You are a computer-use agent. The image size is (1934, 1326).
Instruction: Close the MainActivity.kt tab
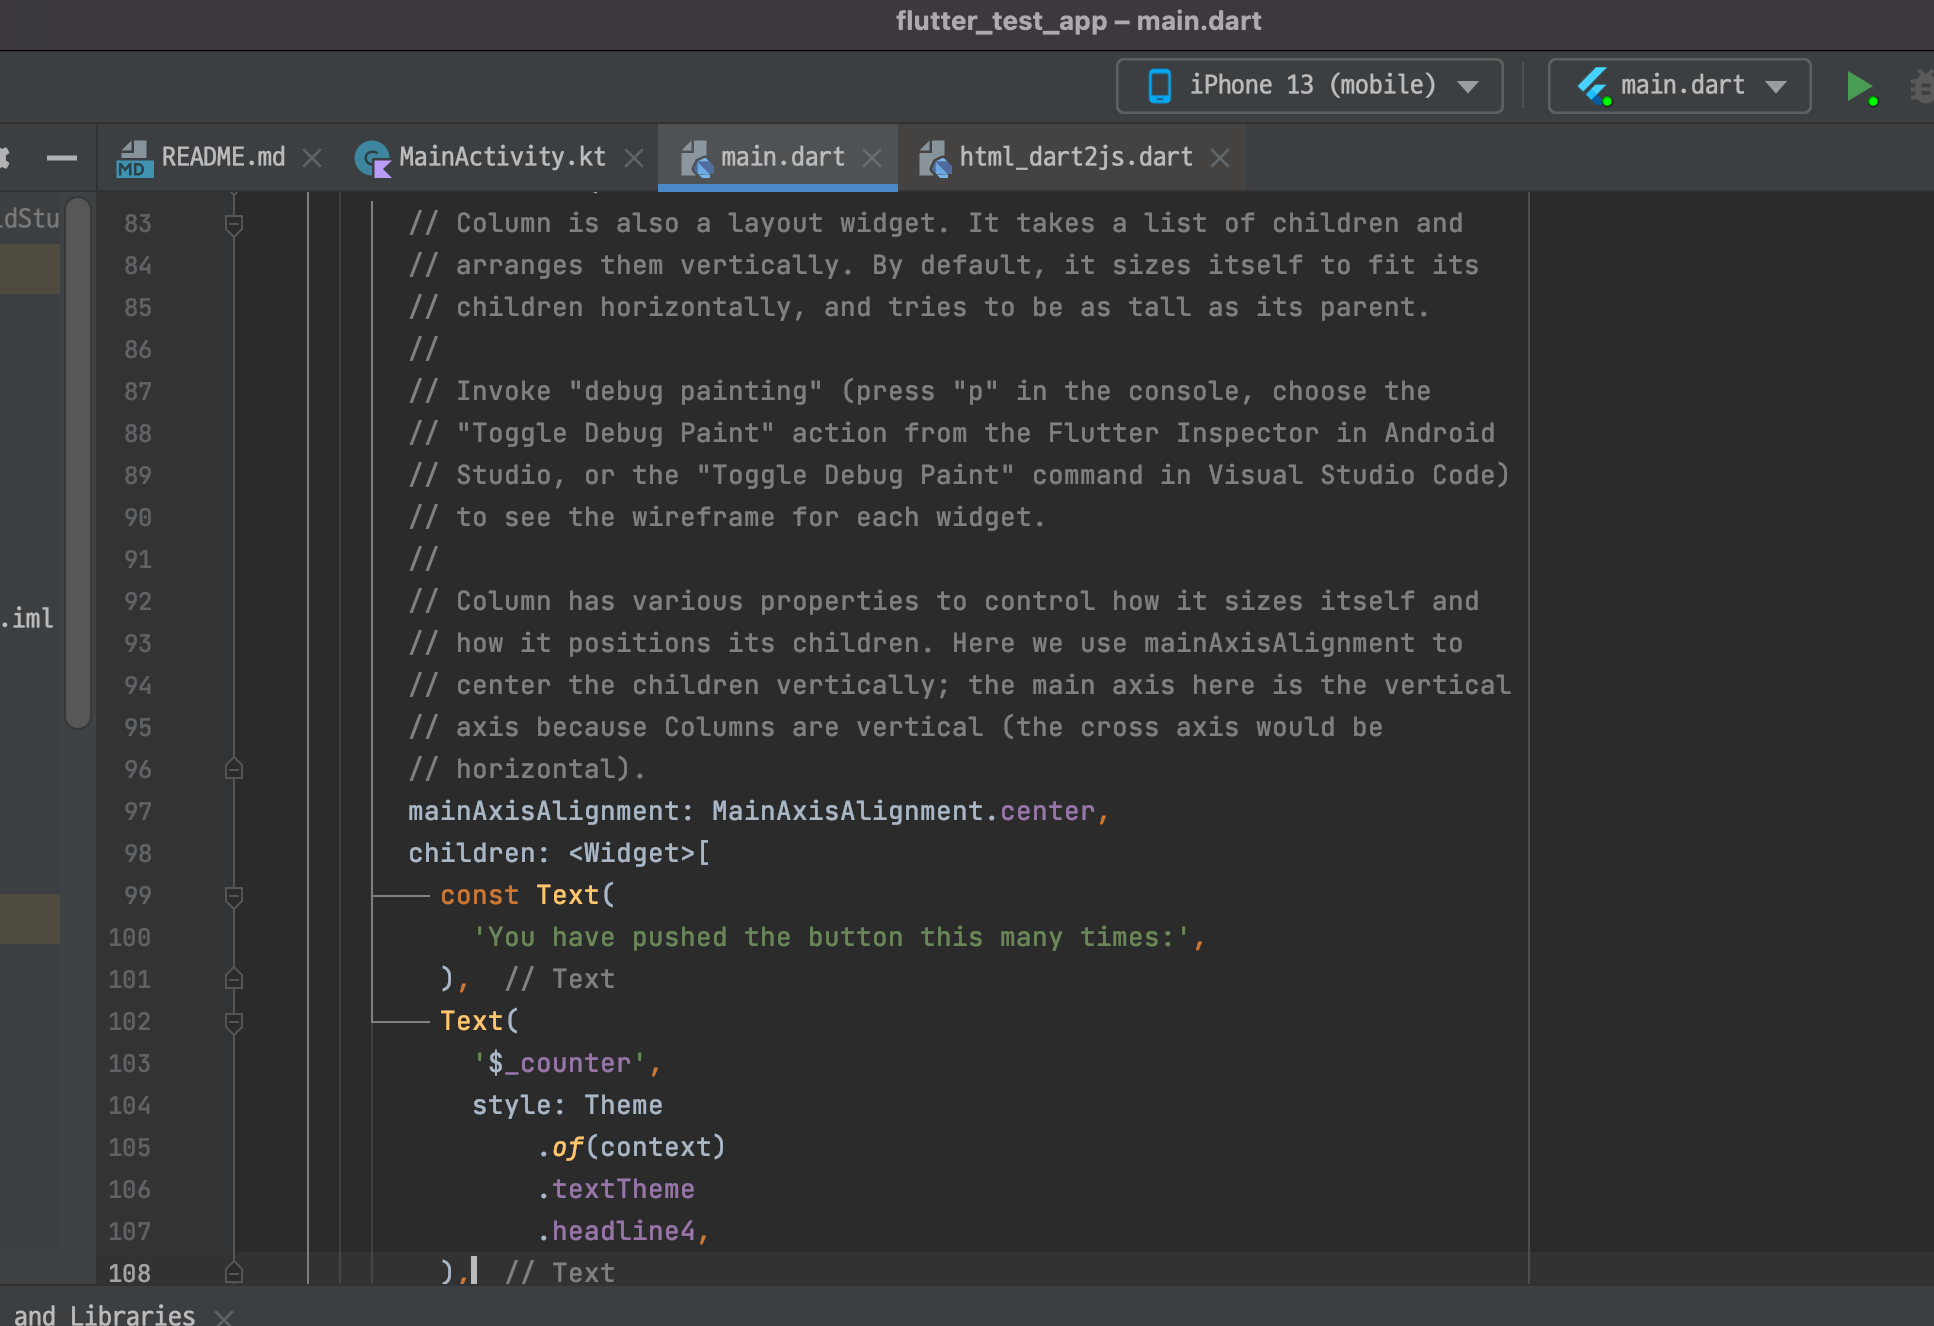coord(634,158)
